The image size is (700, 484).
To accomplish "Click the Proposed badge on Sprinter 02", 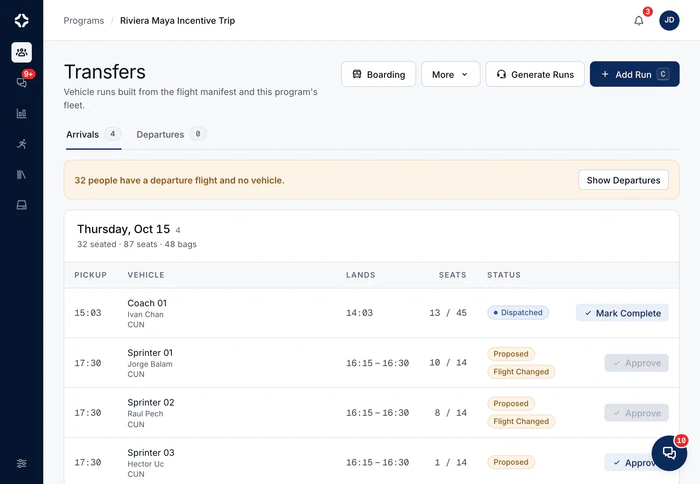I will pyautogui.click(x=511, y=403).
